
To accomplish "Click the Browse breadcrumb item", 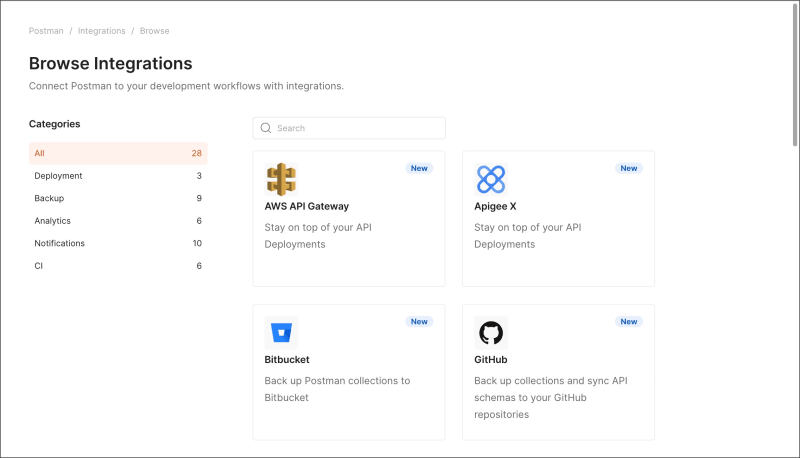I will (x=155, y=31).
